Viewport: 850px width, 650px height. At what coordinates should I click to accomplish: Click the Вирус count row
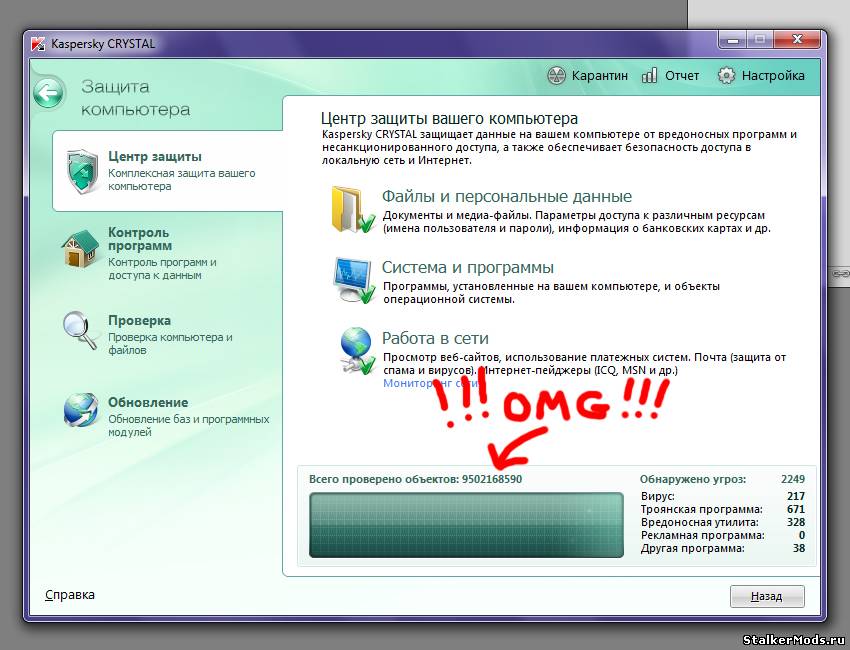[723, 496]
